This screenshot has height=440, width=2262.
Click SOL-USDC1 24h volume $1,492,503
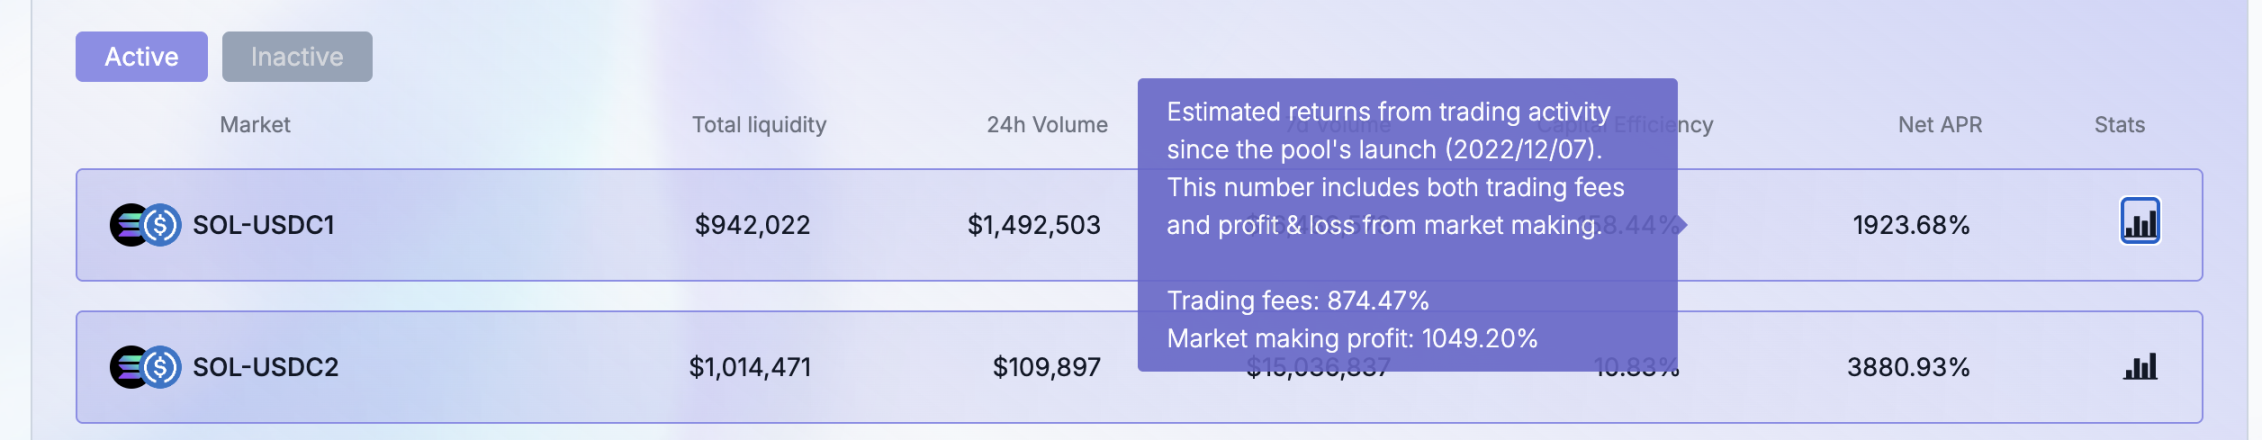point(1034,225)
